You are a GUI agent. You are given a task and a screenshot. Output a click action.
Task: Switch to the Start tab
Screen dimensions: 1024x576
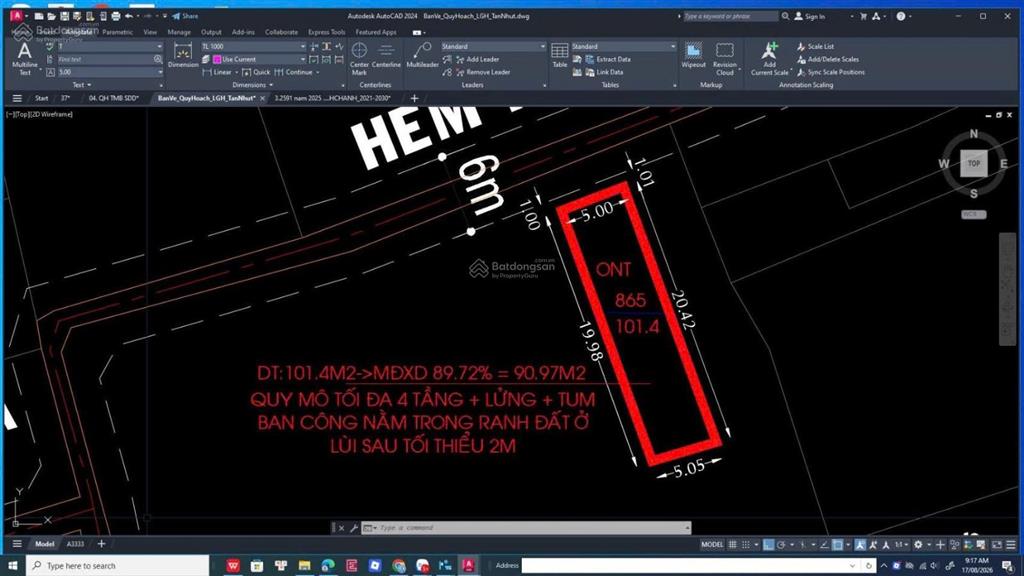41,99
